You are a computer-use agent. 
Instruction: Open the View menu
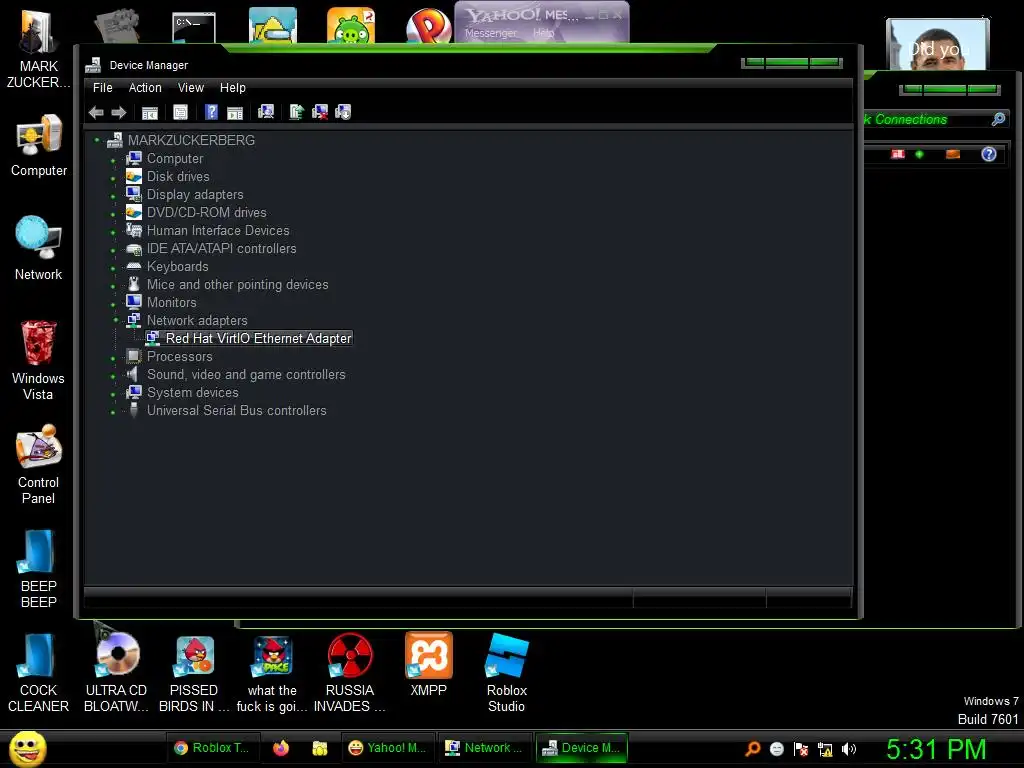[191, 88]
